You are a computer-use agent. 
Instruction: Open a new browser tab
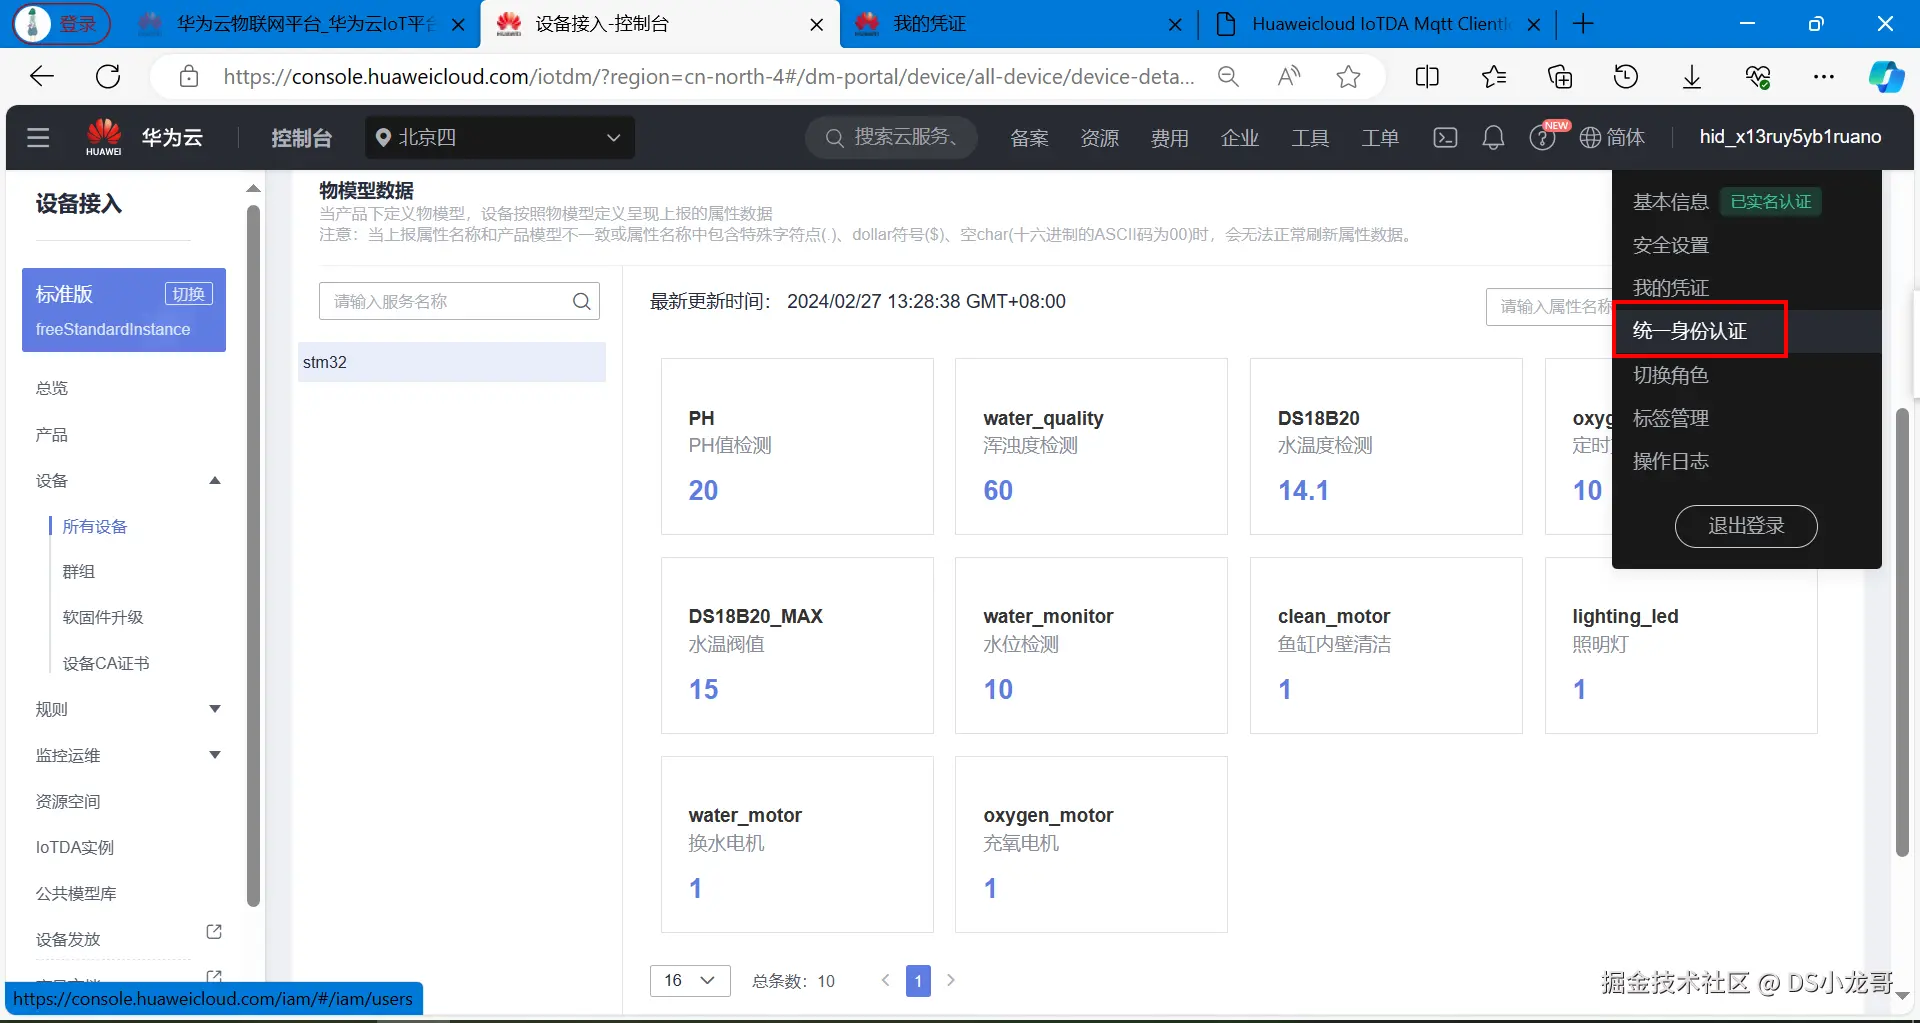coord(1583,24)
